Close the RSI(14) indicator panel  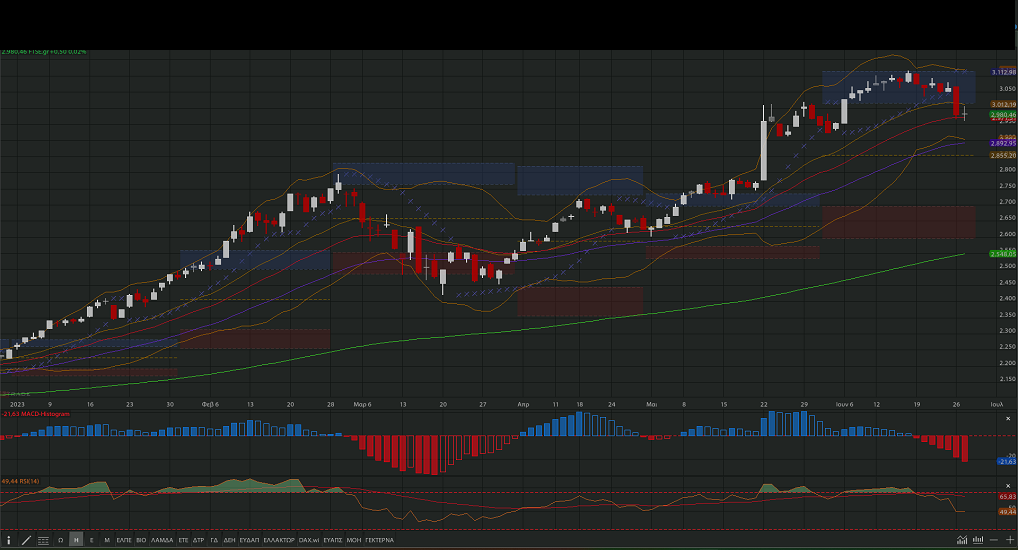pyautogui.click(x=1008, y=486)
